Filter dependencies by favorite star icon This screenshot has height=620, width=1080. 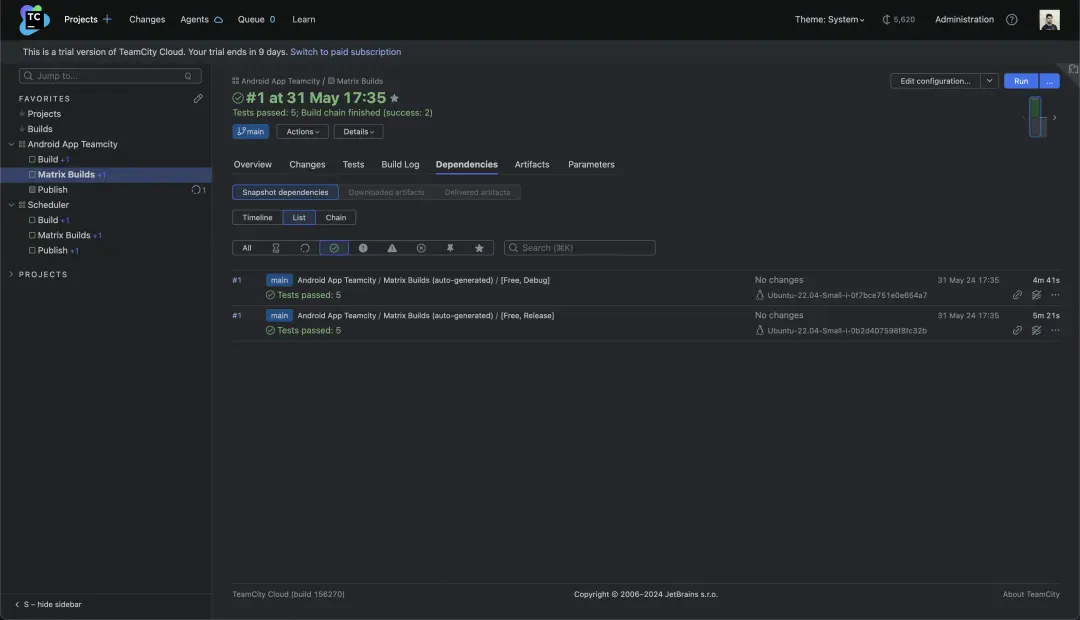click(479, 248)
